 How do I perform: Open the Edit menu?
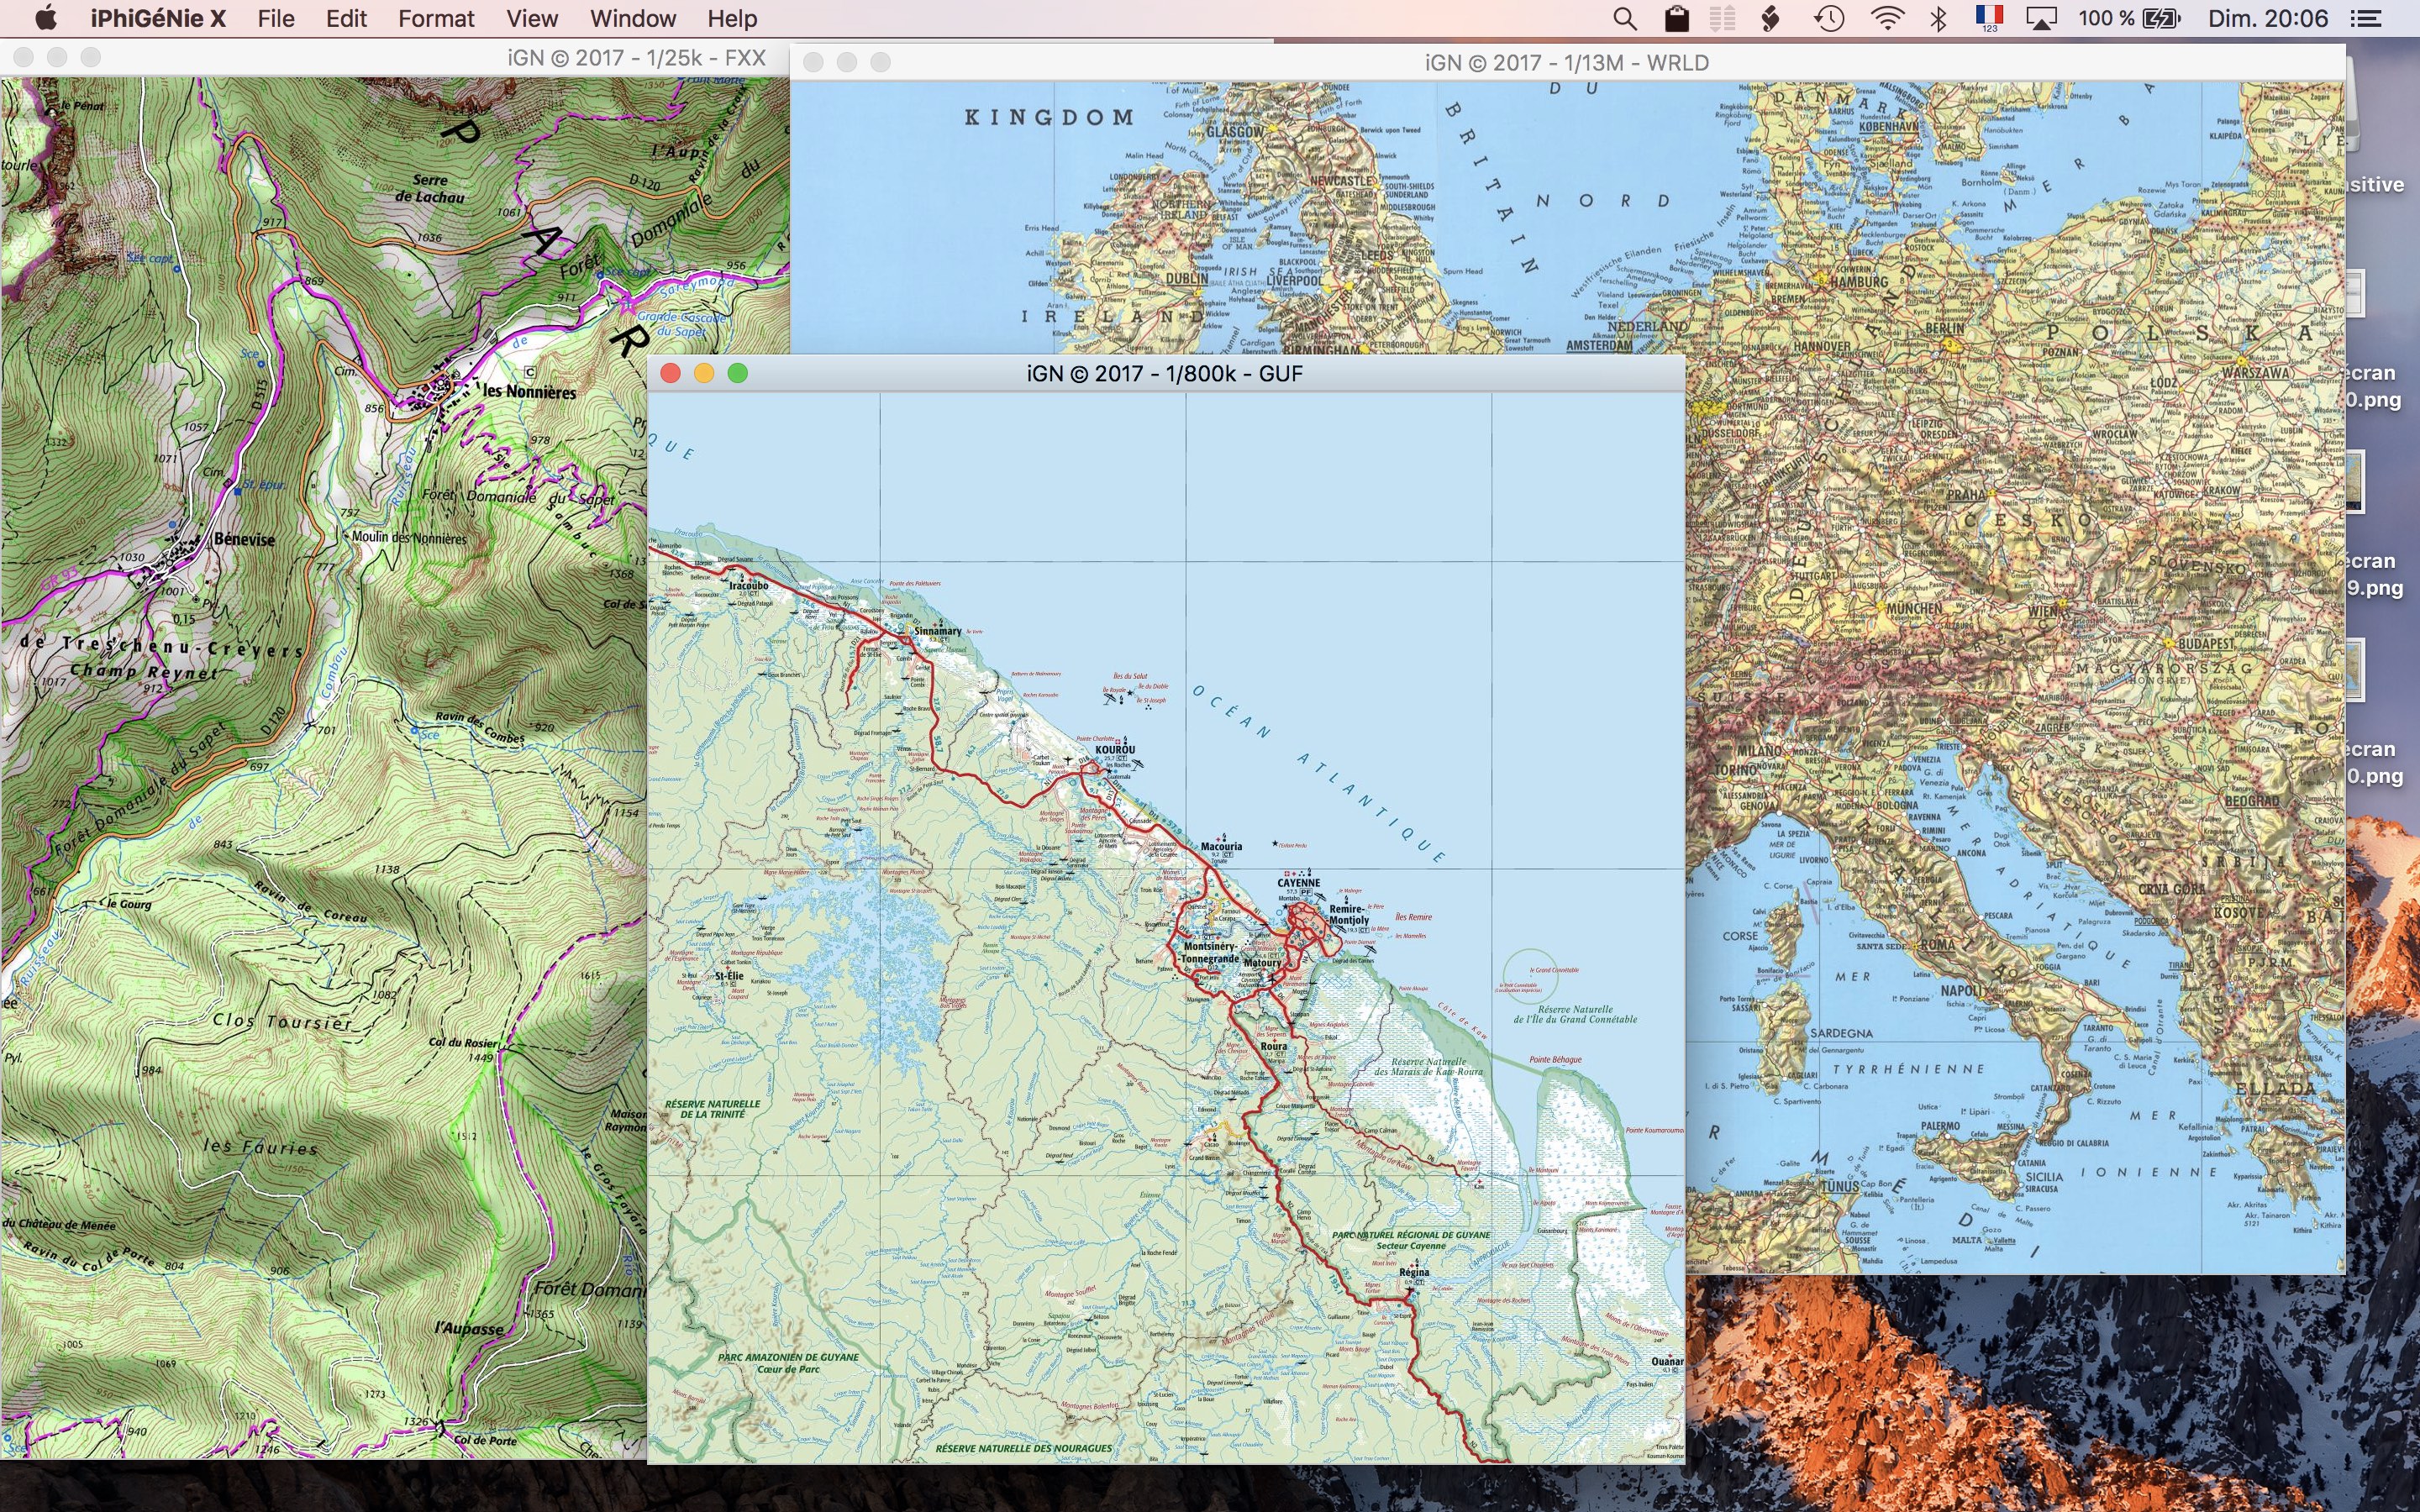346,18
